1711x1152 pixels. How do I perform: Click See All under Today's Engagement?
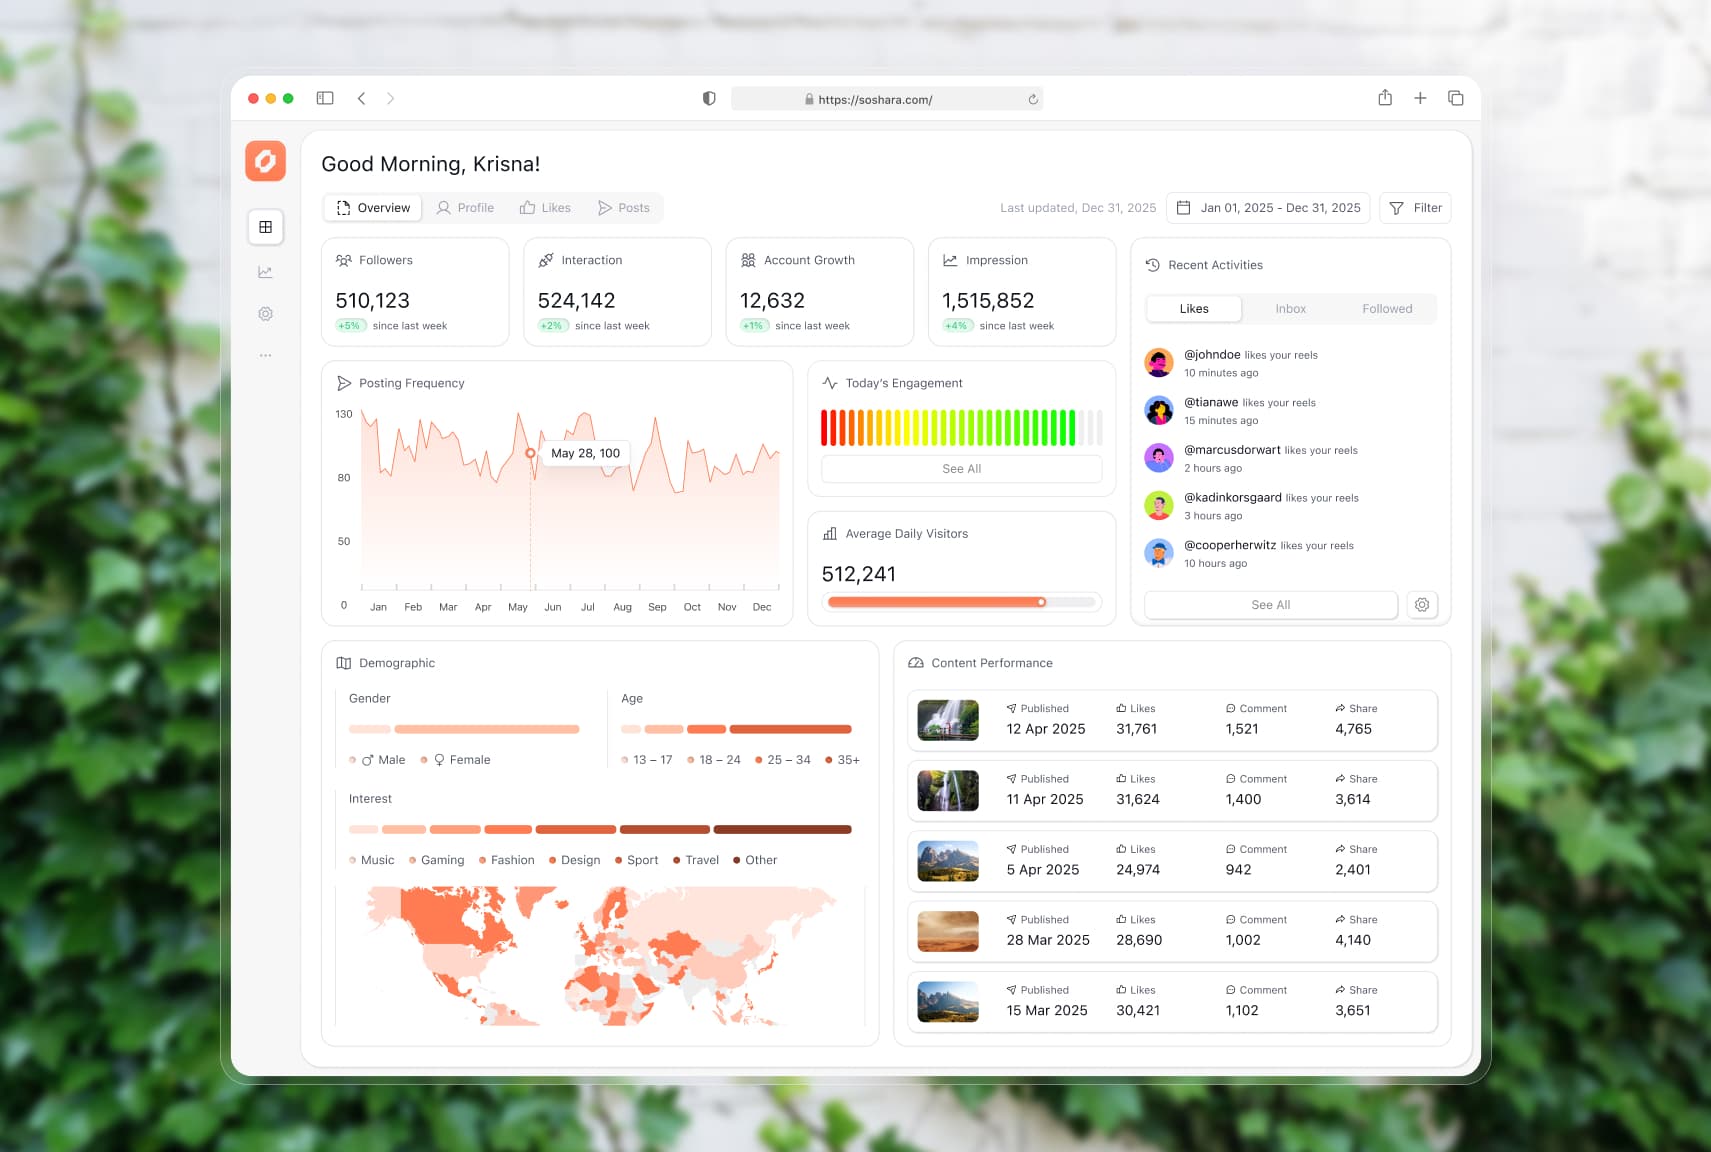coord(961,469)
